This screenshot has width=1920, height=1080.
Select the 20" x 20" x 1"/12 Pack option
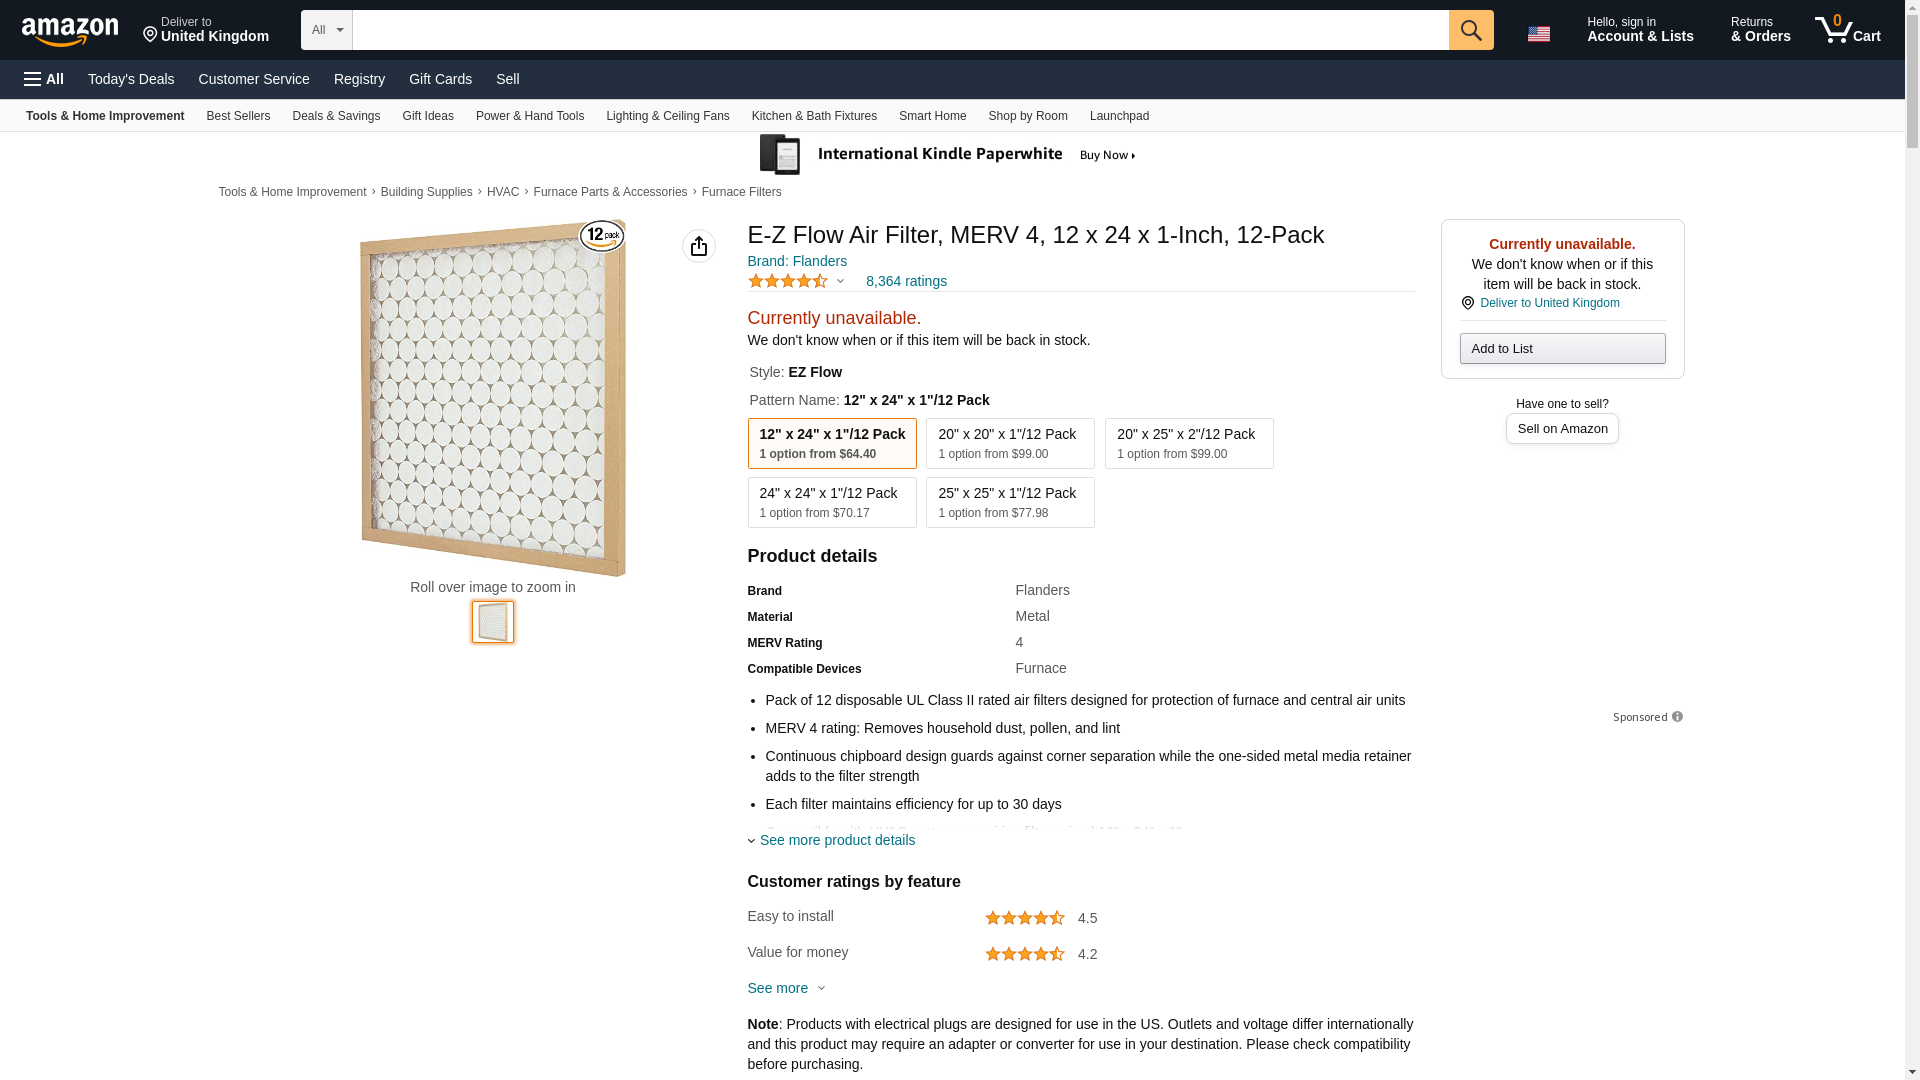tap(1010, 443)
